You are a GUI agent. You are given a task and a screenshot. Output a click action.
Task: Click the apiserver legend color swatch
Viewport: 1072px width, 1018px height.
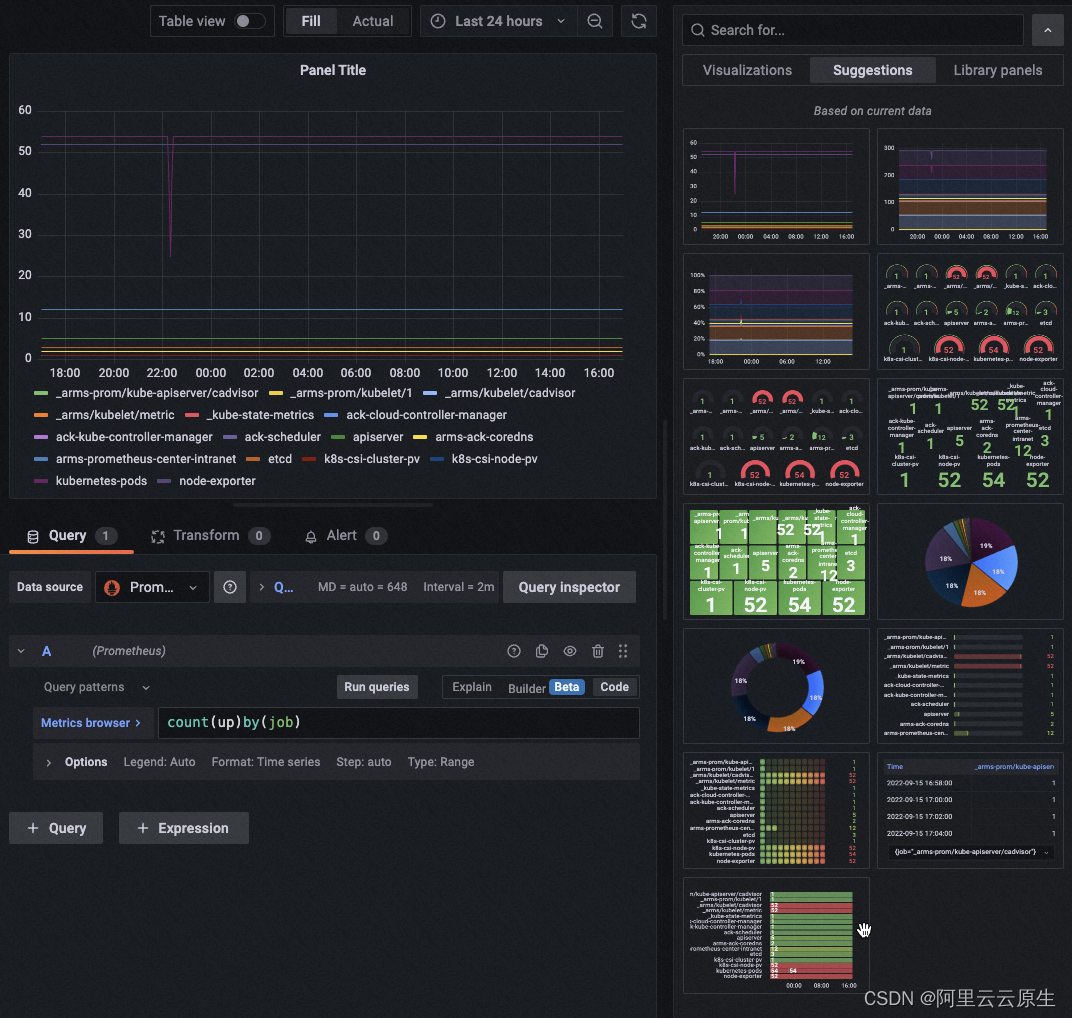click(x=338, y=437)
